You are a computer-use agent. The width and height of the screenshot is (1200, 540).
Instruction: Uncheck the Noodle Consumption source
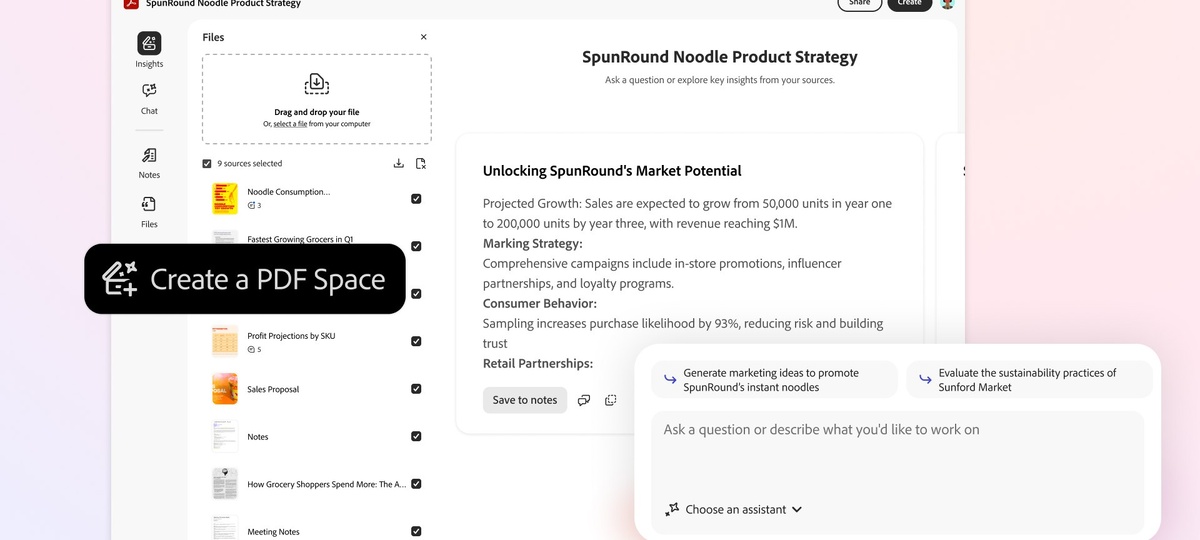[x=416, y=198]
